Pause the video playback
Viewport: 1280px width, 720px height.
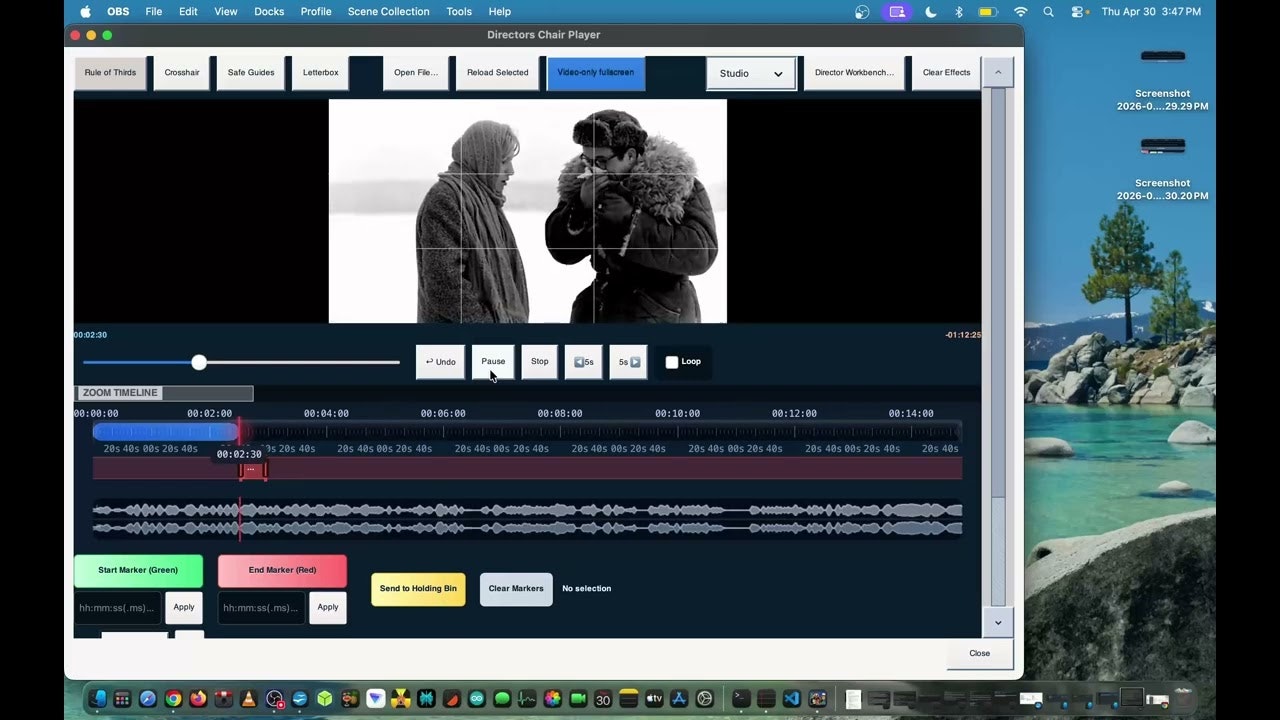tap(493, 362)
